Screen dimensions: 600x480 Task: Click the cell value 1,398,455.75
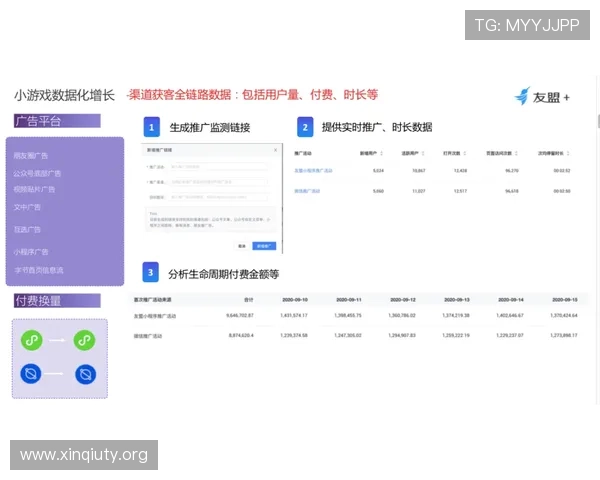click(x=348, y=315)
